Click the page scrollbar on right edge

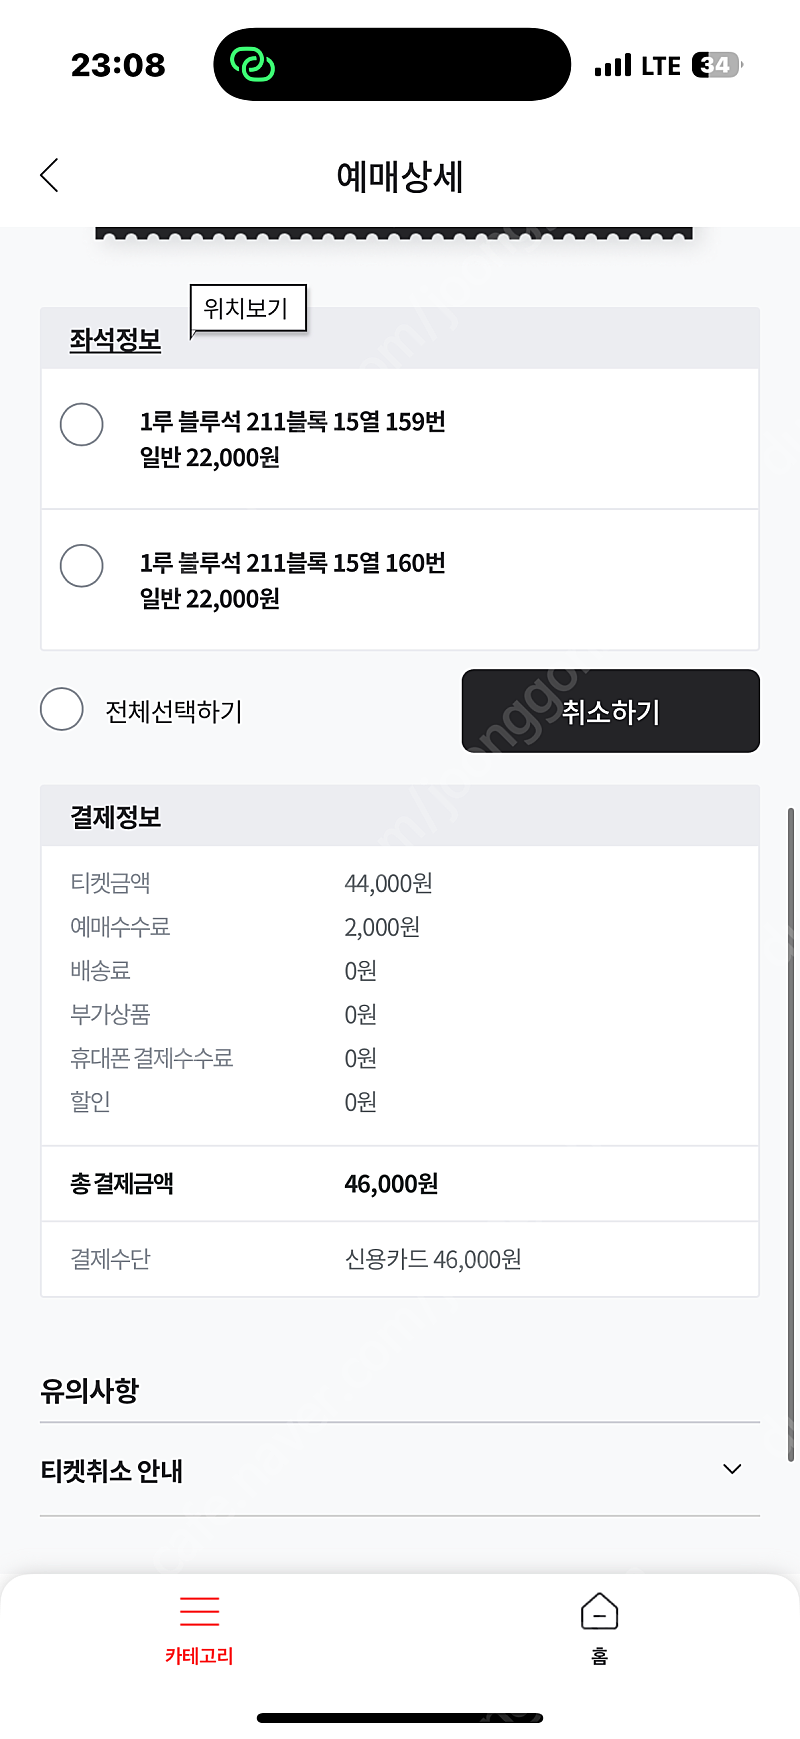coord(792,1130)
